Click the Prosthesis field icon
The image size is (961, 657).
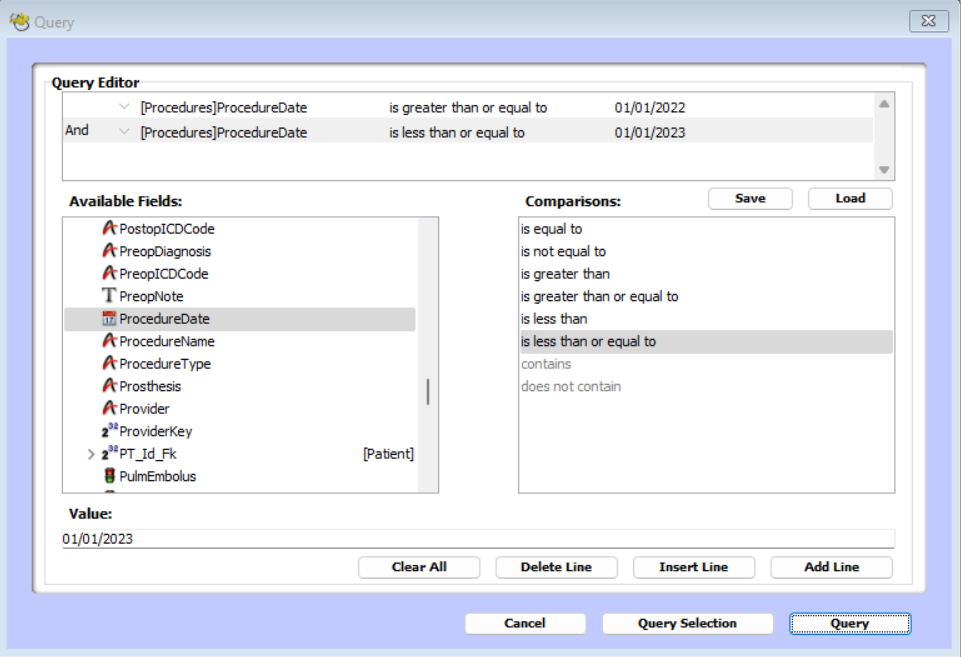click(109, 386)
